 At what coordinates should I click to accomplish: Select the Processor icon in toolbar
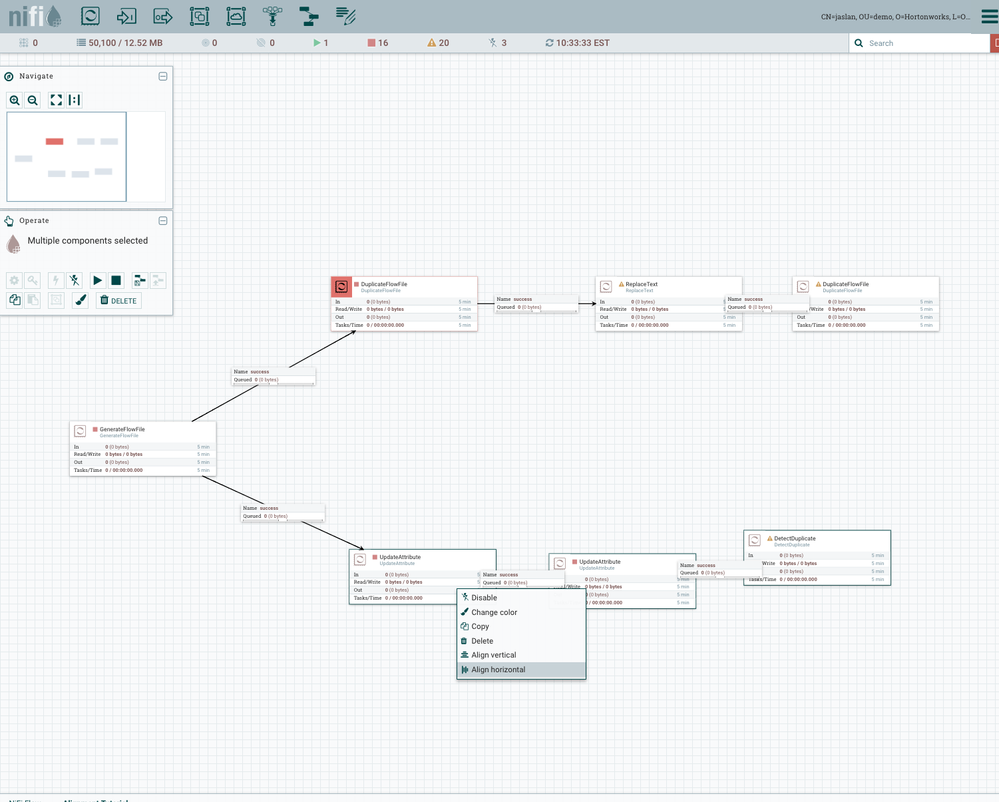[90, 16]
